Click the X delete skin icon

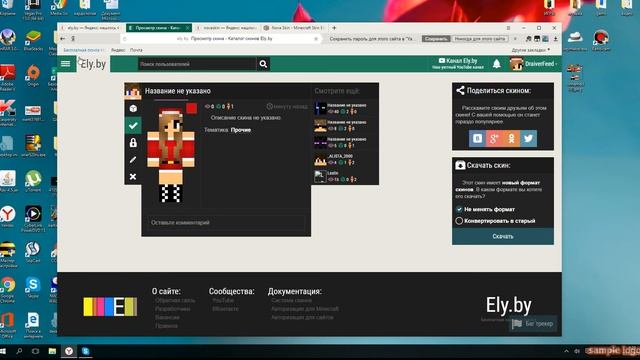coord(133,177)
